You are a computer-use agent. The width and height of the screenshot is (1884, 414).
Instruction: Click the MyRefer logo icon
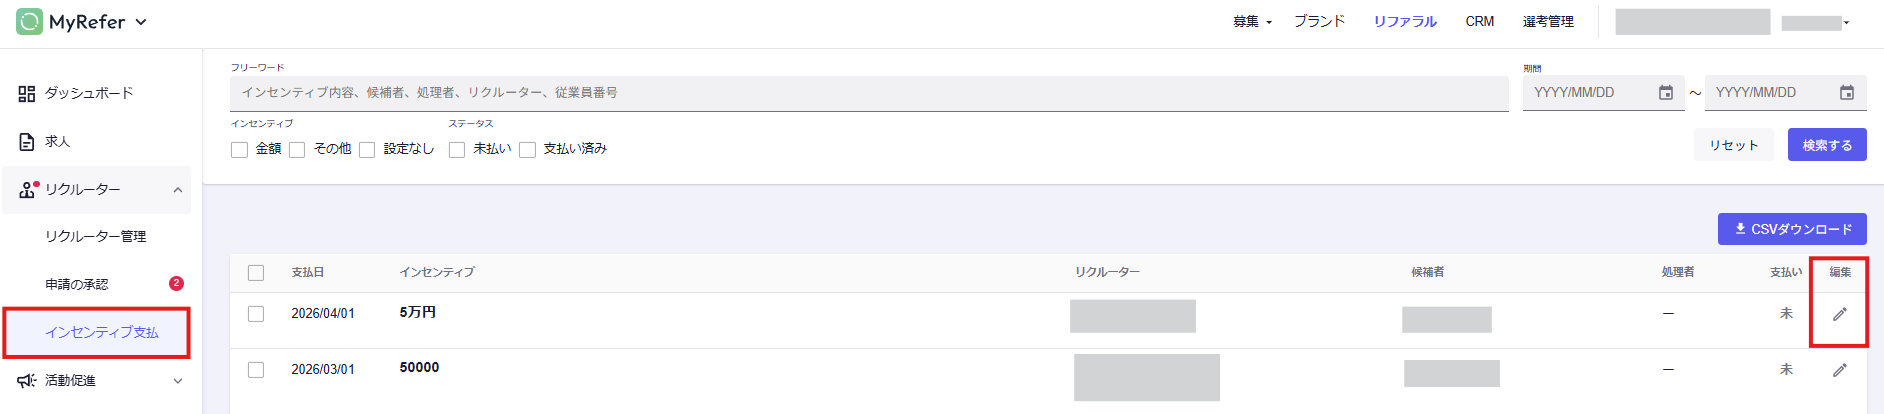tap(29, 21)
